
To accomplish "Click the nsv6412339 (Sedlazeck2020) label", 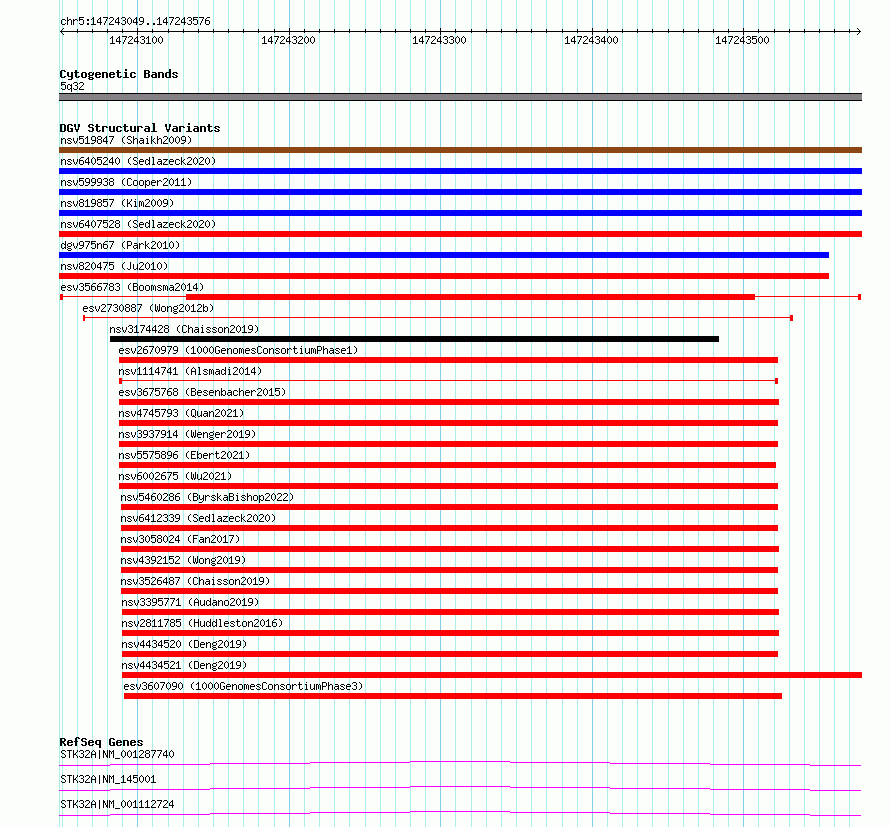I will point(198,518).
